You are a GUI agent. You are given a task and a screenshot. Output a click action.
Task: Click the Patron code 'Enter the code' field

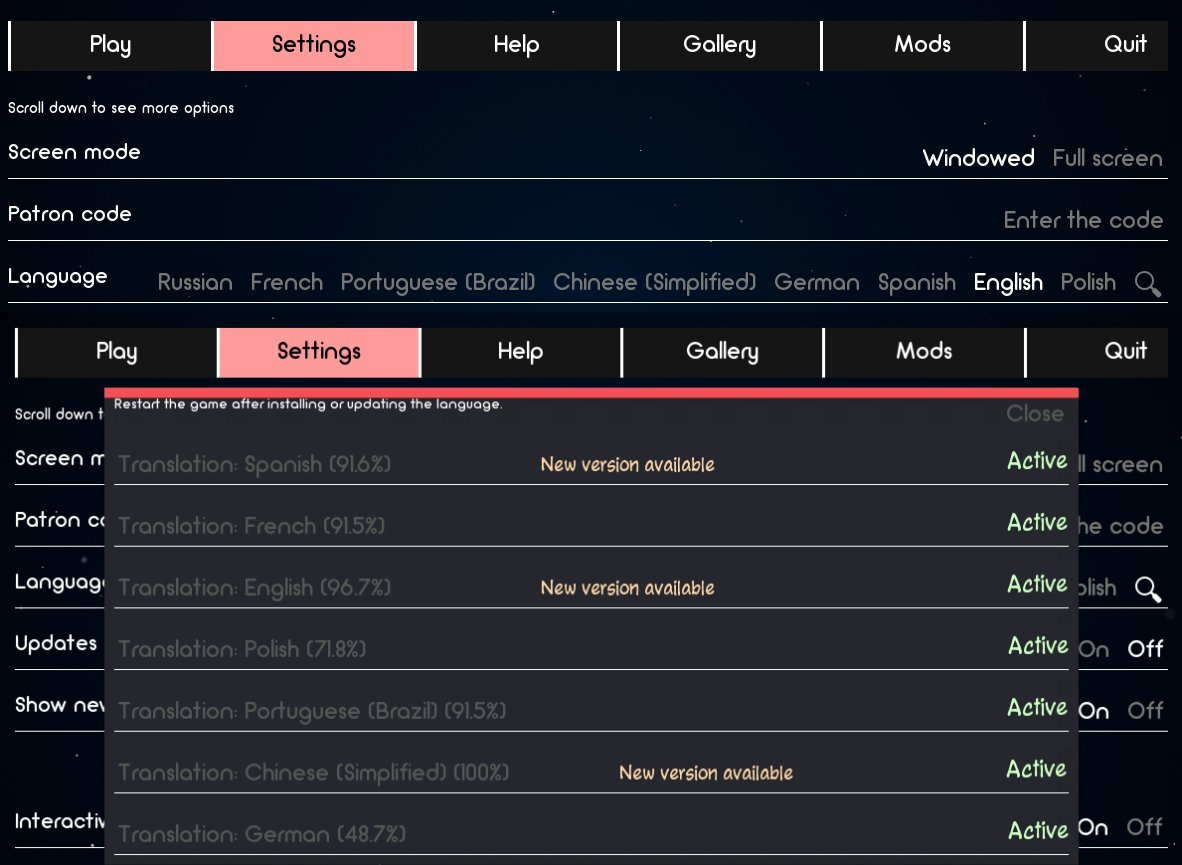pyautogui.click(x=1082, y=219)
